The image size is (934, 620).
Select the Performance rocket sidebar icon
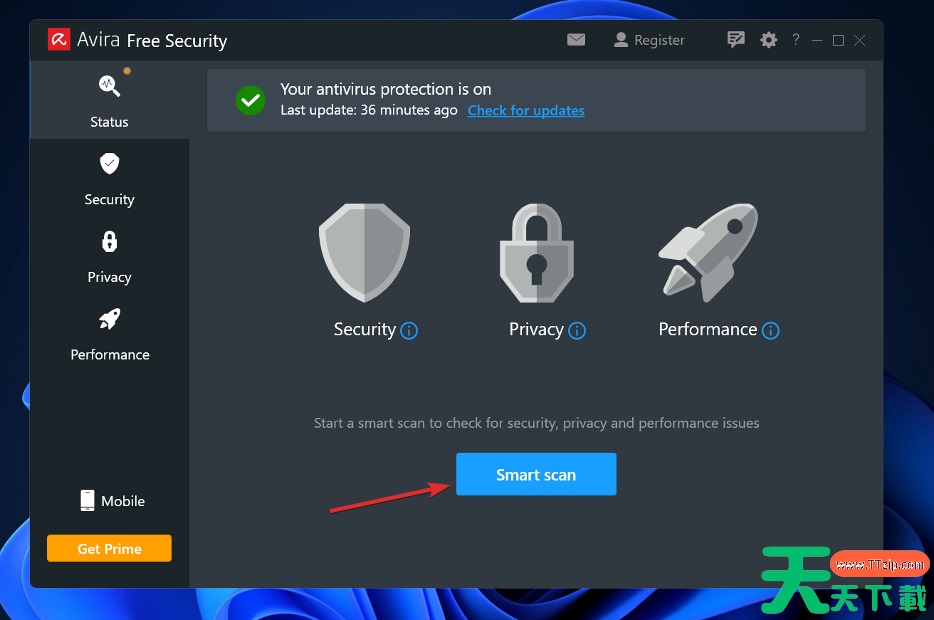(110, 319)
